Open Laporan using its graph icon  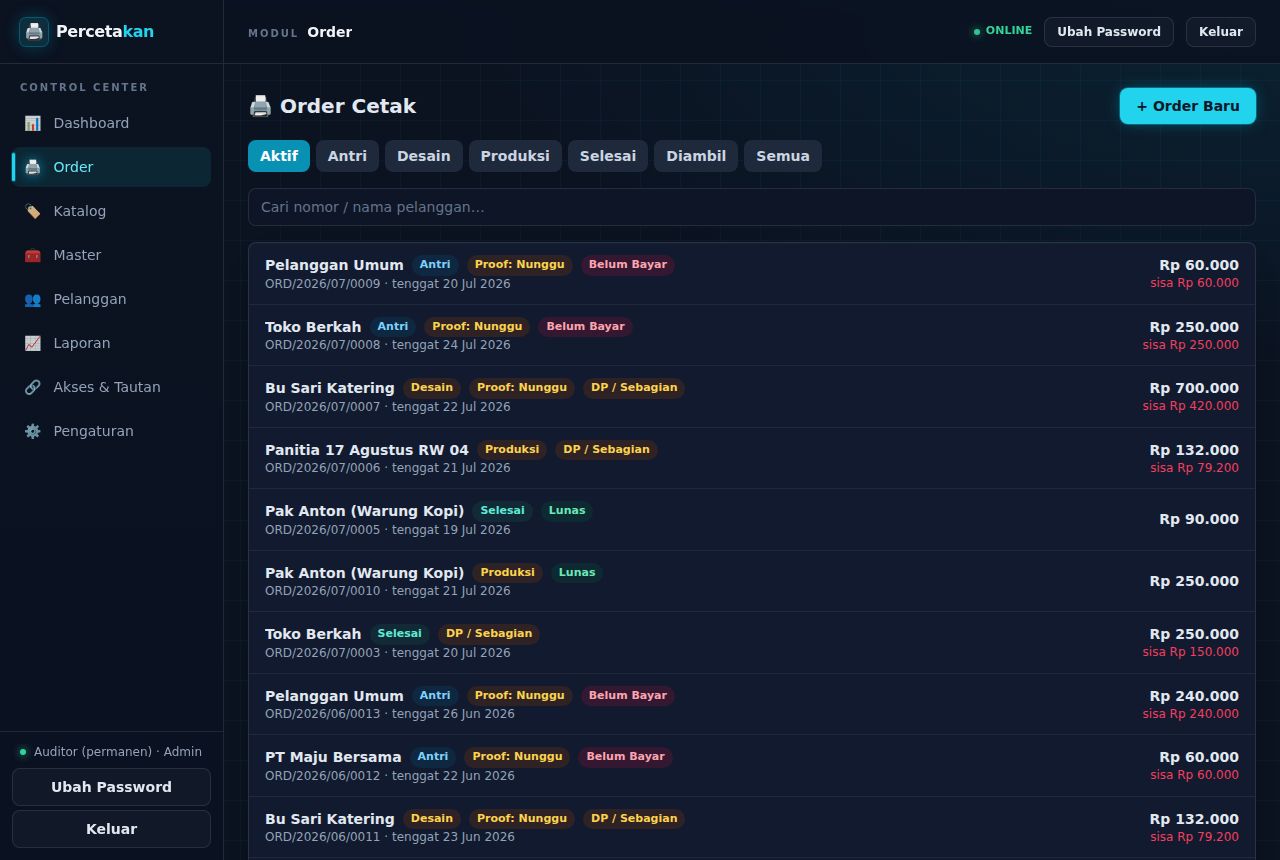[x=33, y=343]
